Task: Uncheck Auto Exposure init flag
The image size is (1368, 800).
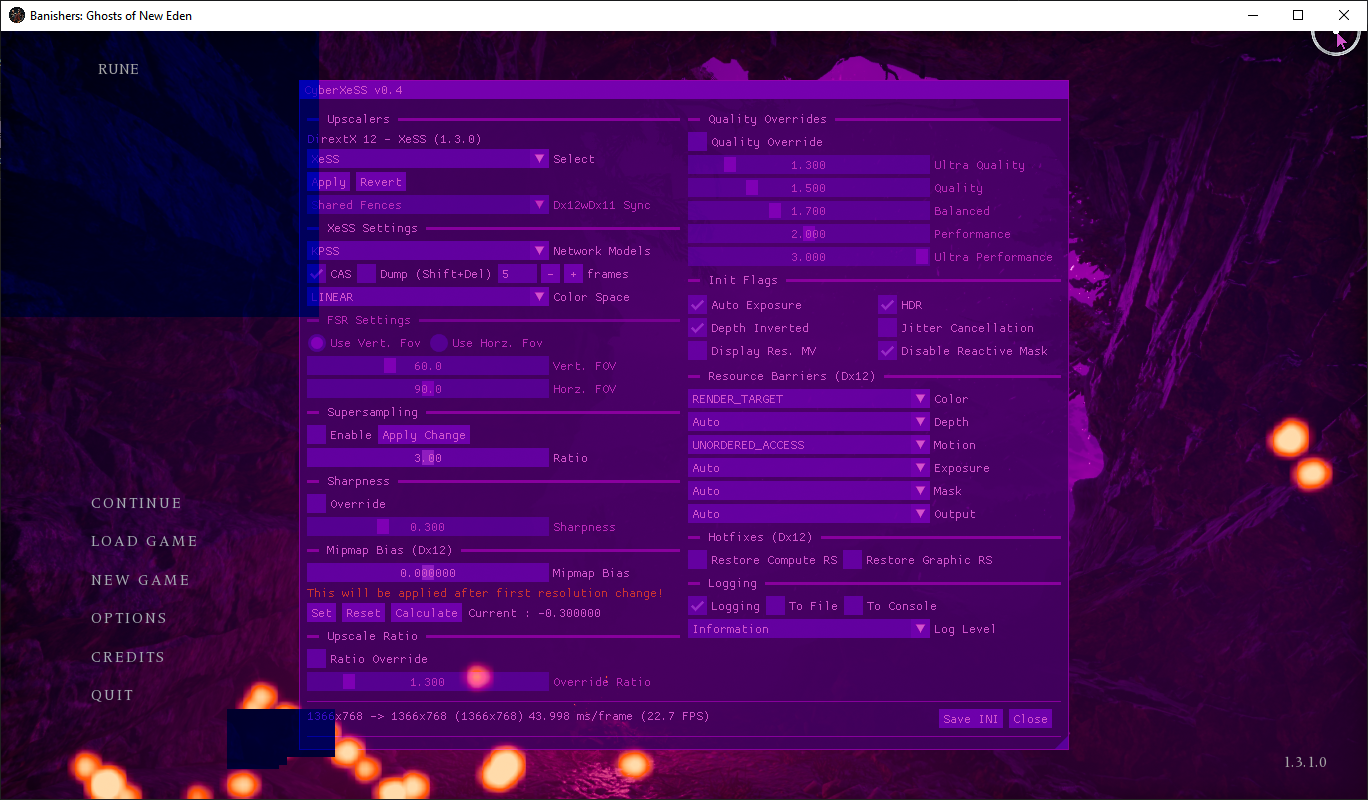Action: (697, 305)
